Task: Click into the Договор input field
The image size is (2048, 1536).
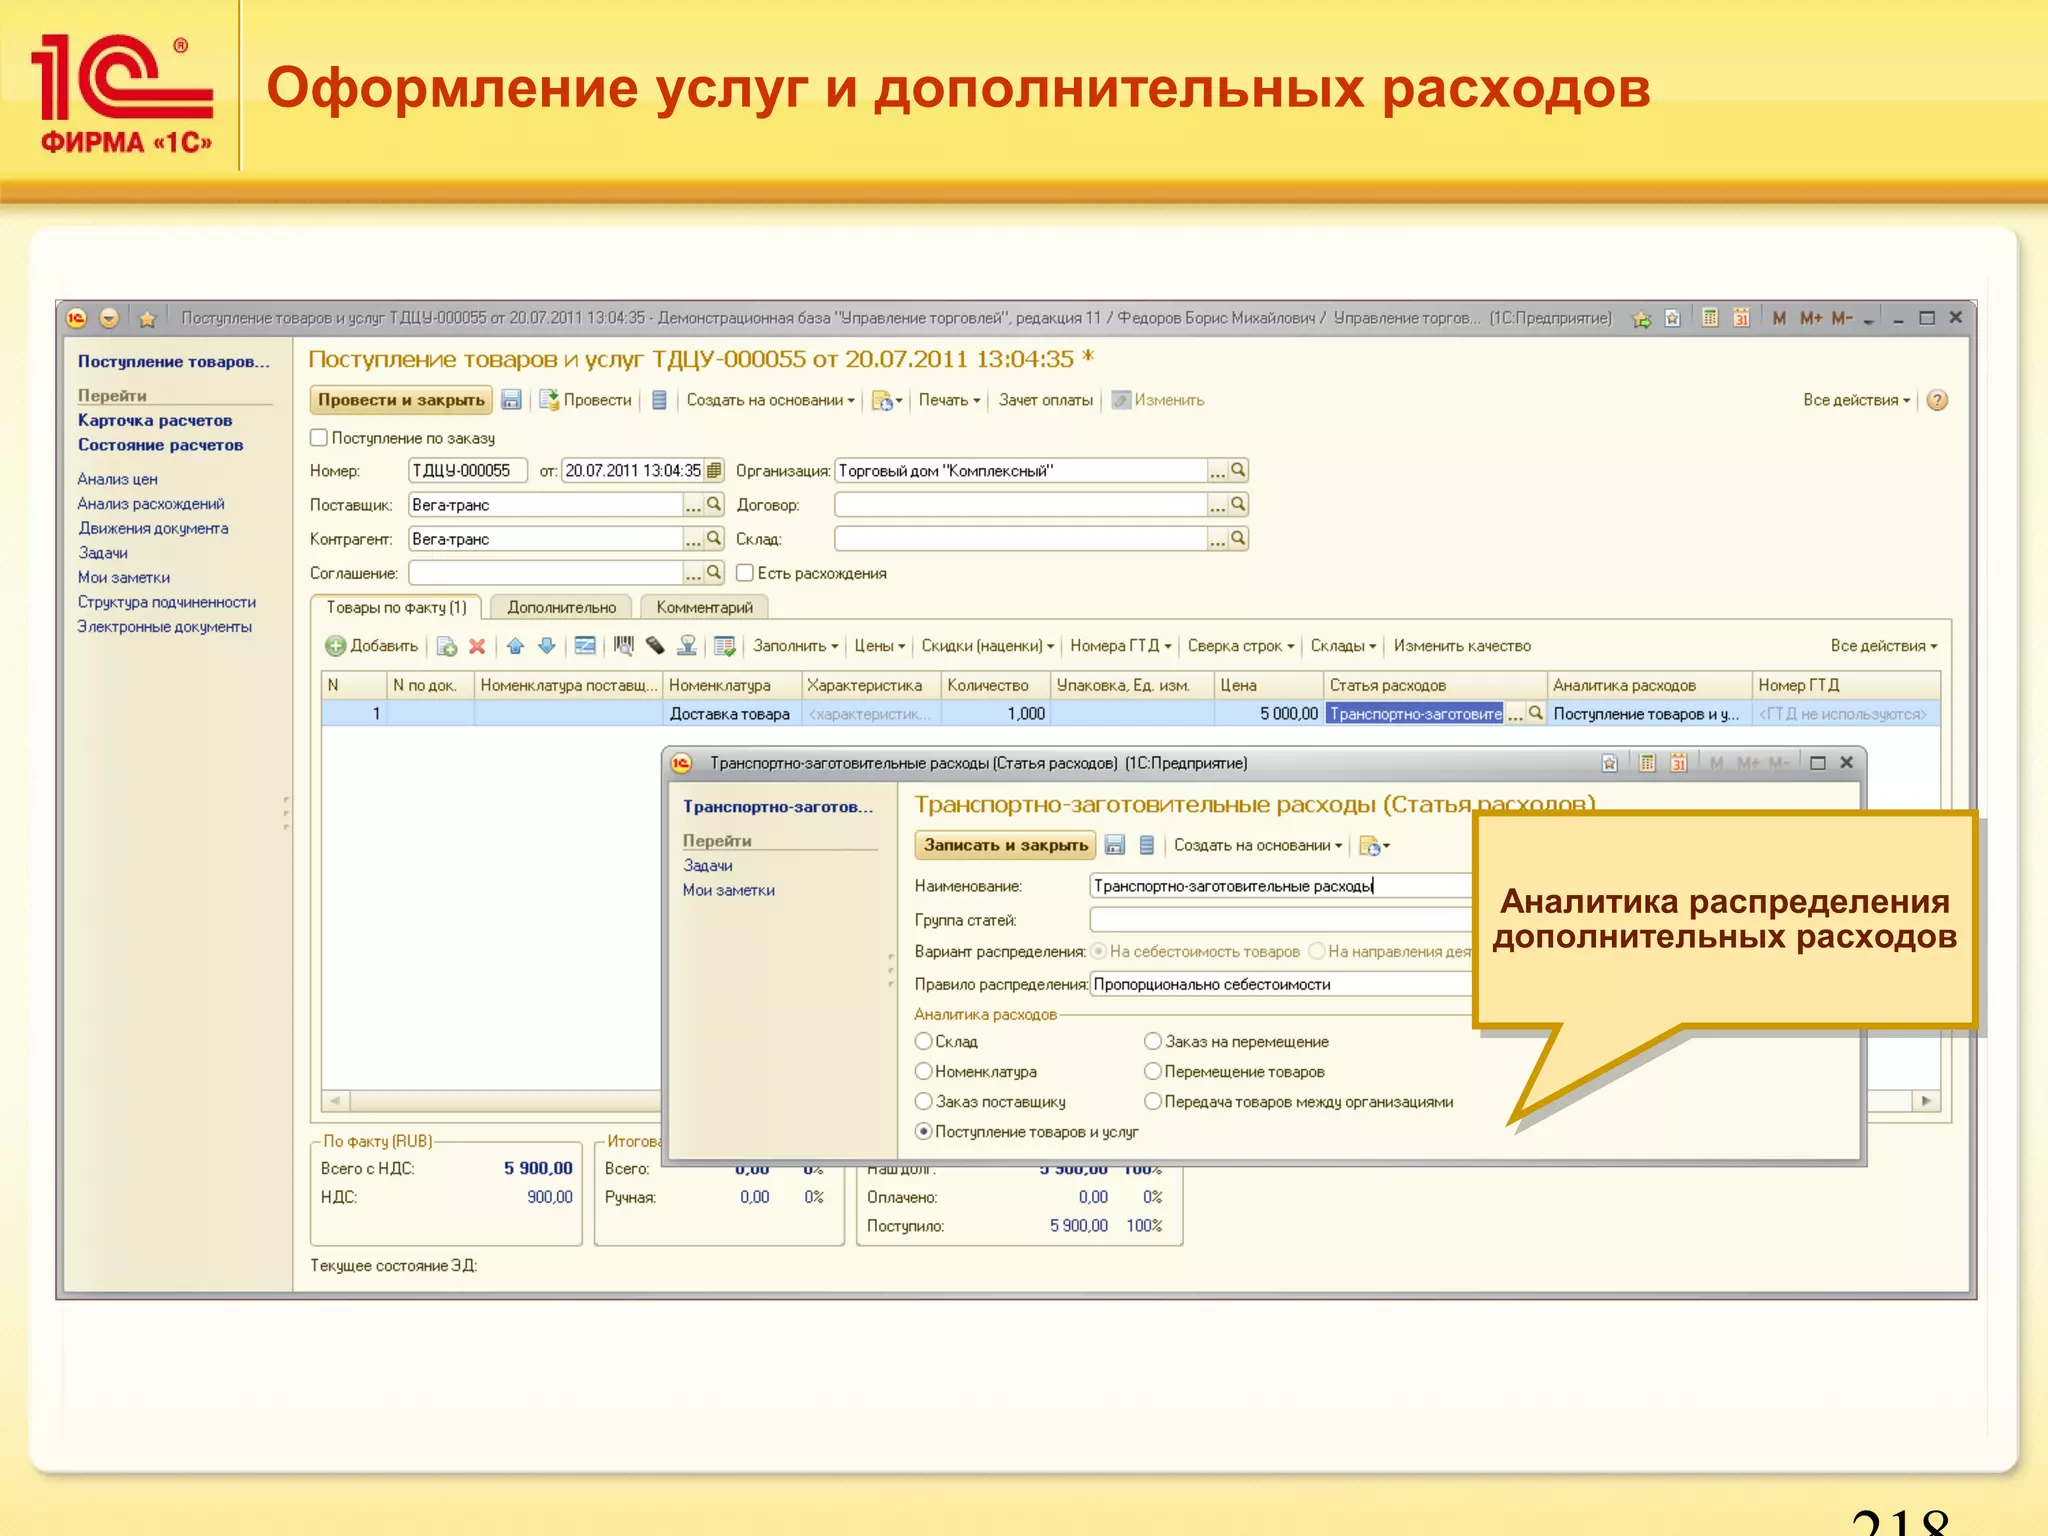Action: point(1020,504)
